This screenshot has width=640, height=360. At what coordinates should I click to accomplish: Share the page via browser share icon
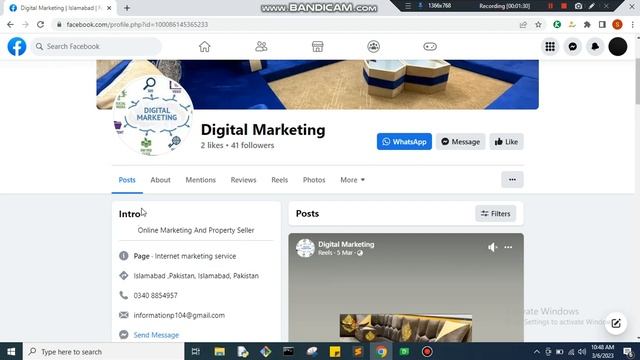point(523,24)
